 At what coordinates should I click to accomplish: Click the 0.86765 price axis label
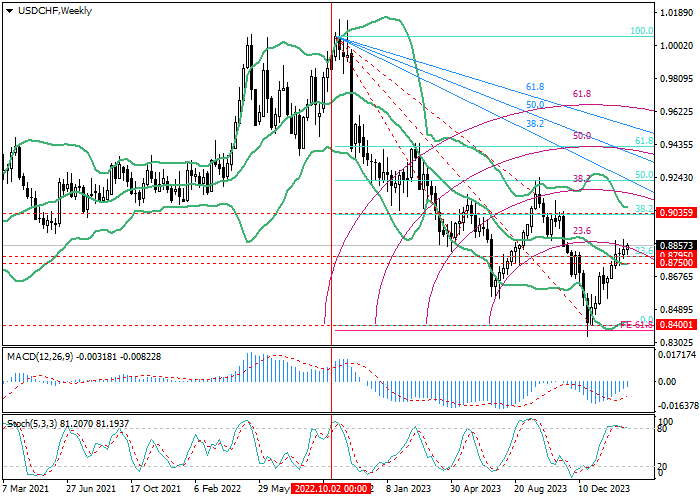pos(676,277)
